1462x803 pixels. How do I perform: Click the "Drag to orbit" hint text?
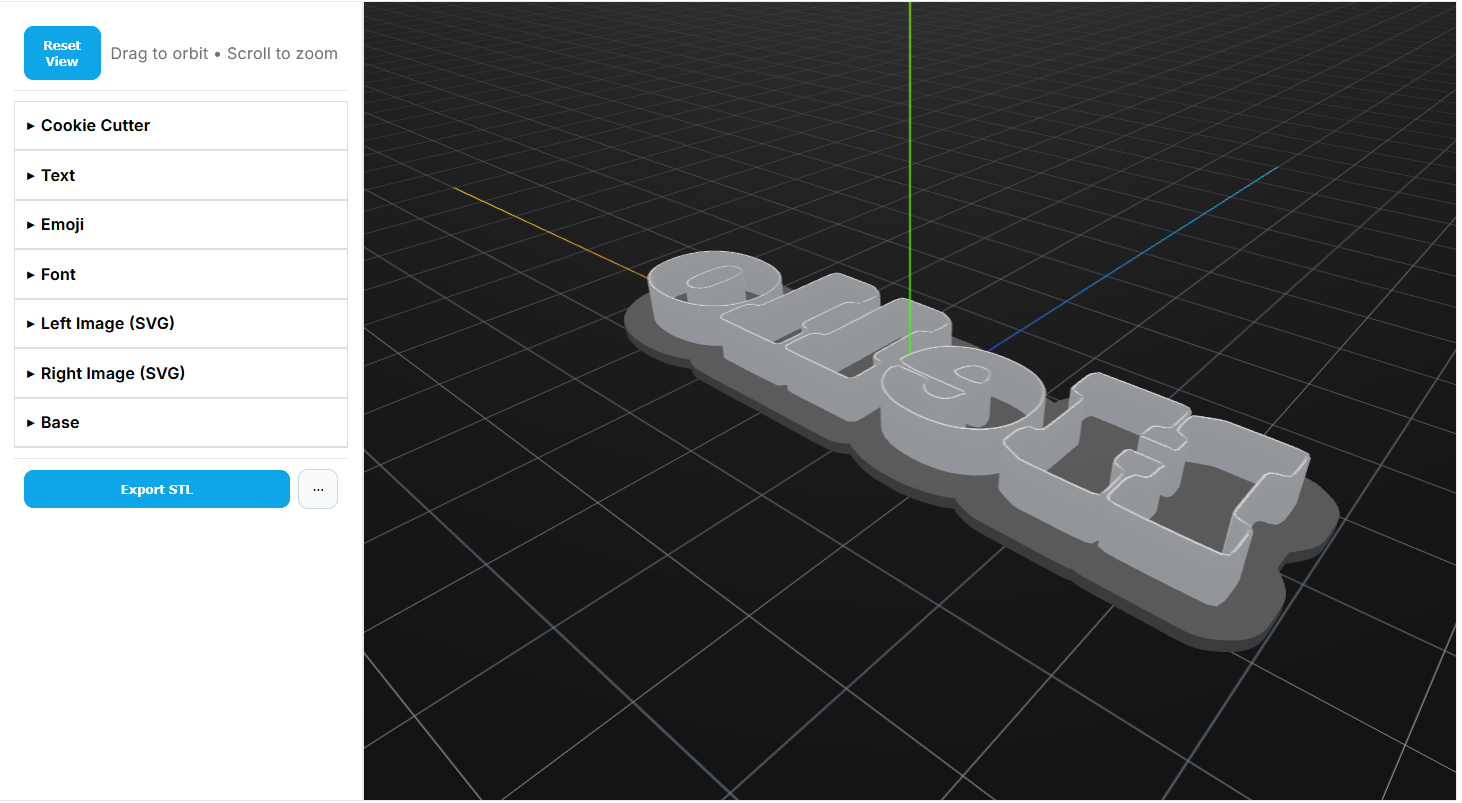pyautogui.click(x=160, y=54)
